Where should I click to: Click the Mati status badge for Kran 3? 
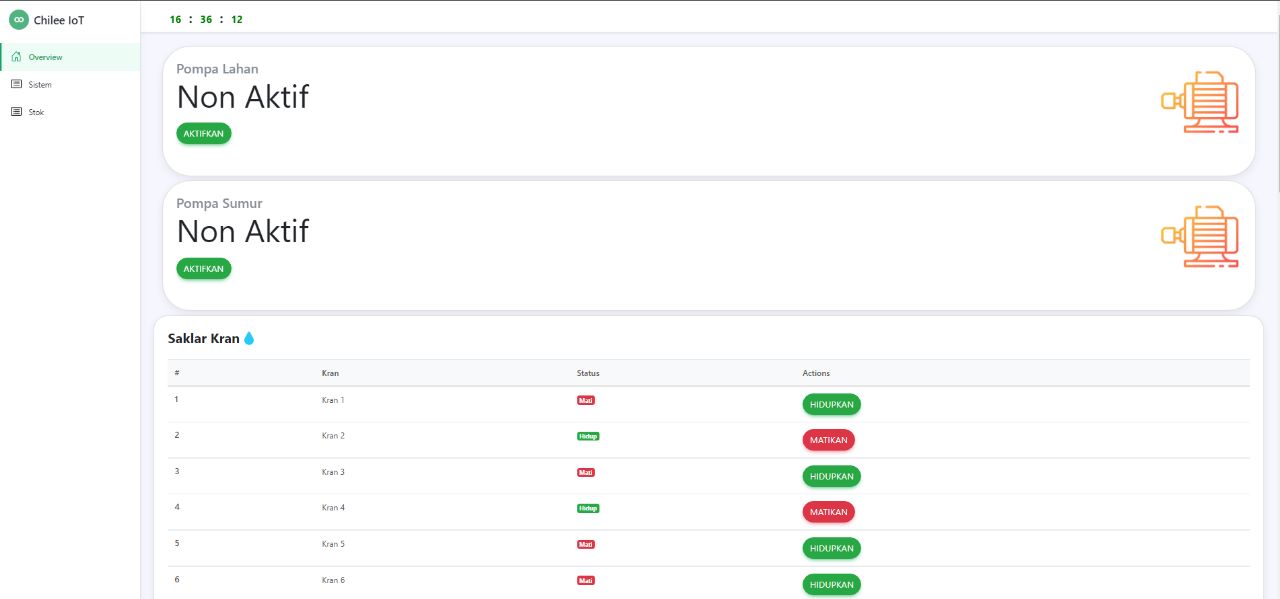click(586, 472)
